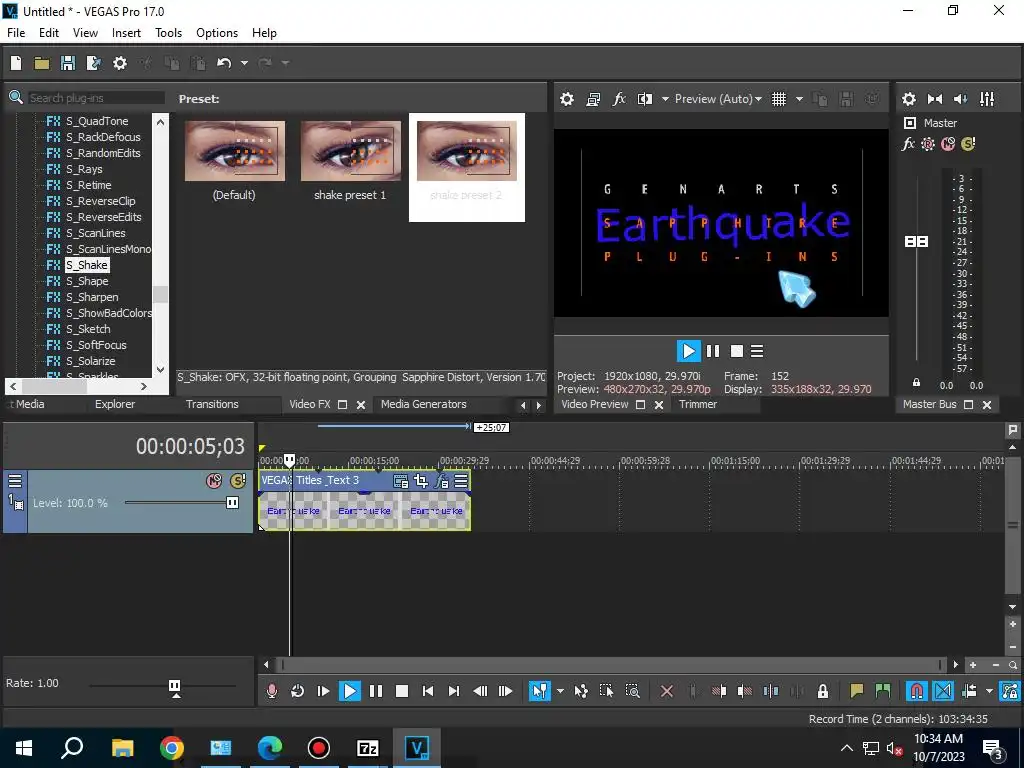The height and width of the screenshot is (768, 1024).
Task: Toggle Overlays grid icon in preview
Action: 779,99
